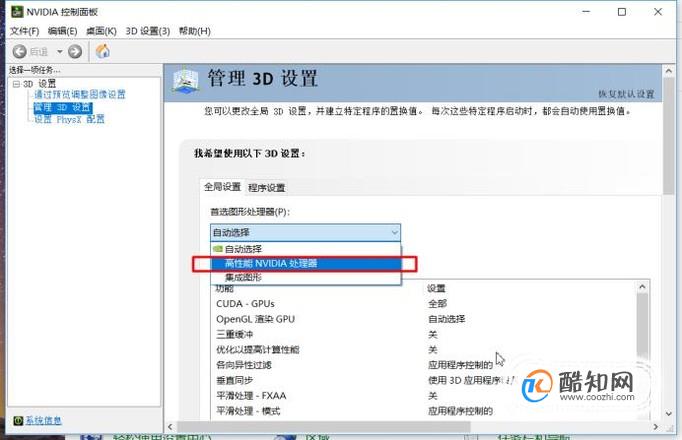Select the 三重缓冲 setting row
Image resolution: width=682 pixels, height=440 pixels.
pyautogui.click(x=425, y=334)
